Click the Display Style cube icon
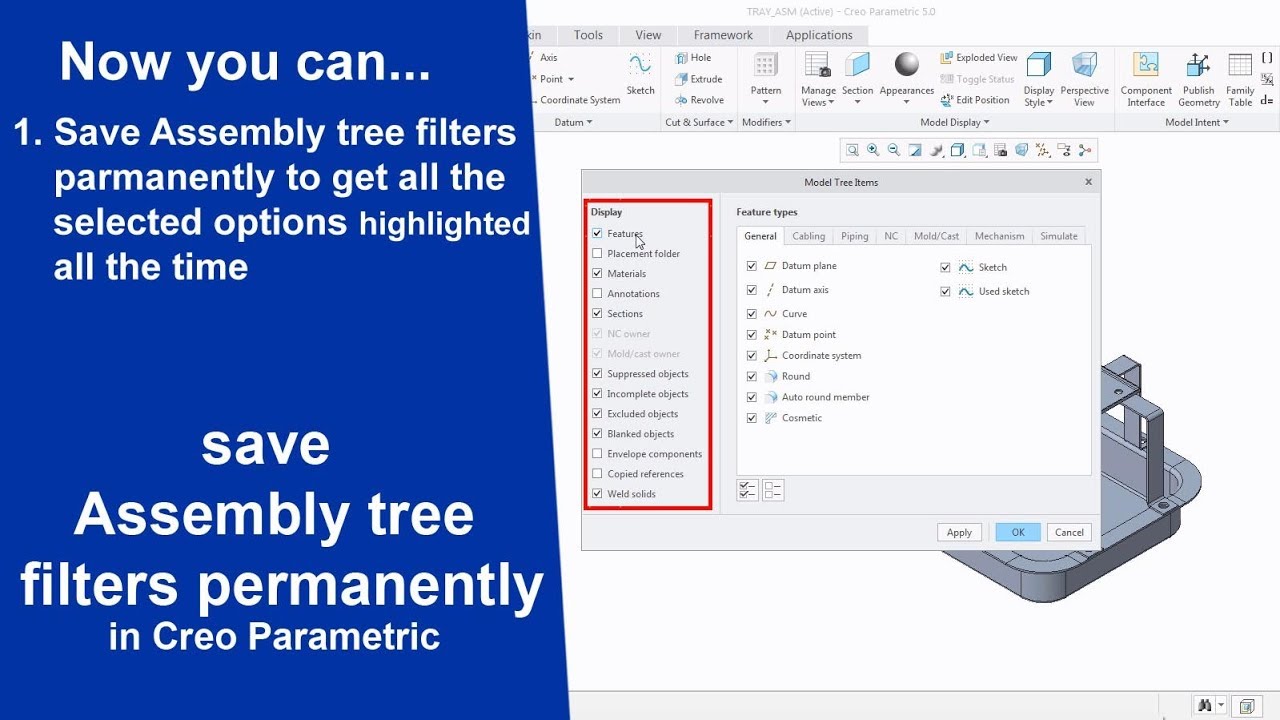The image size is (1280, 720). coord(1039,65)
